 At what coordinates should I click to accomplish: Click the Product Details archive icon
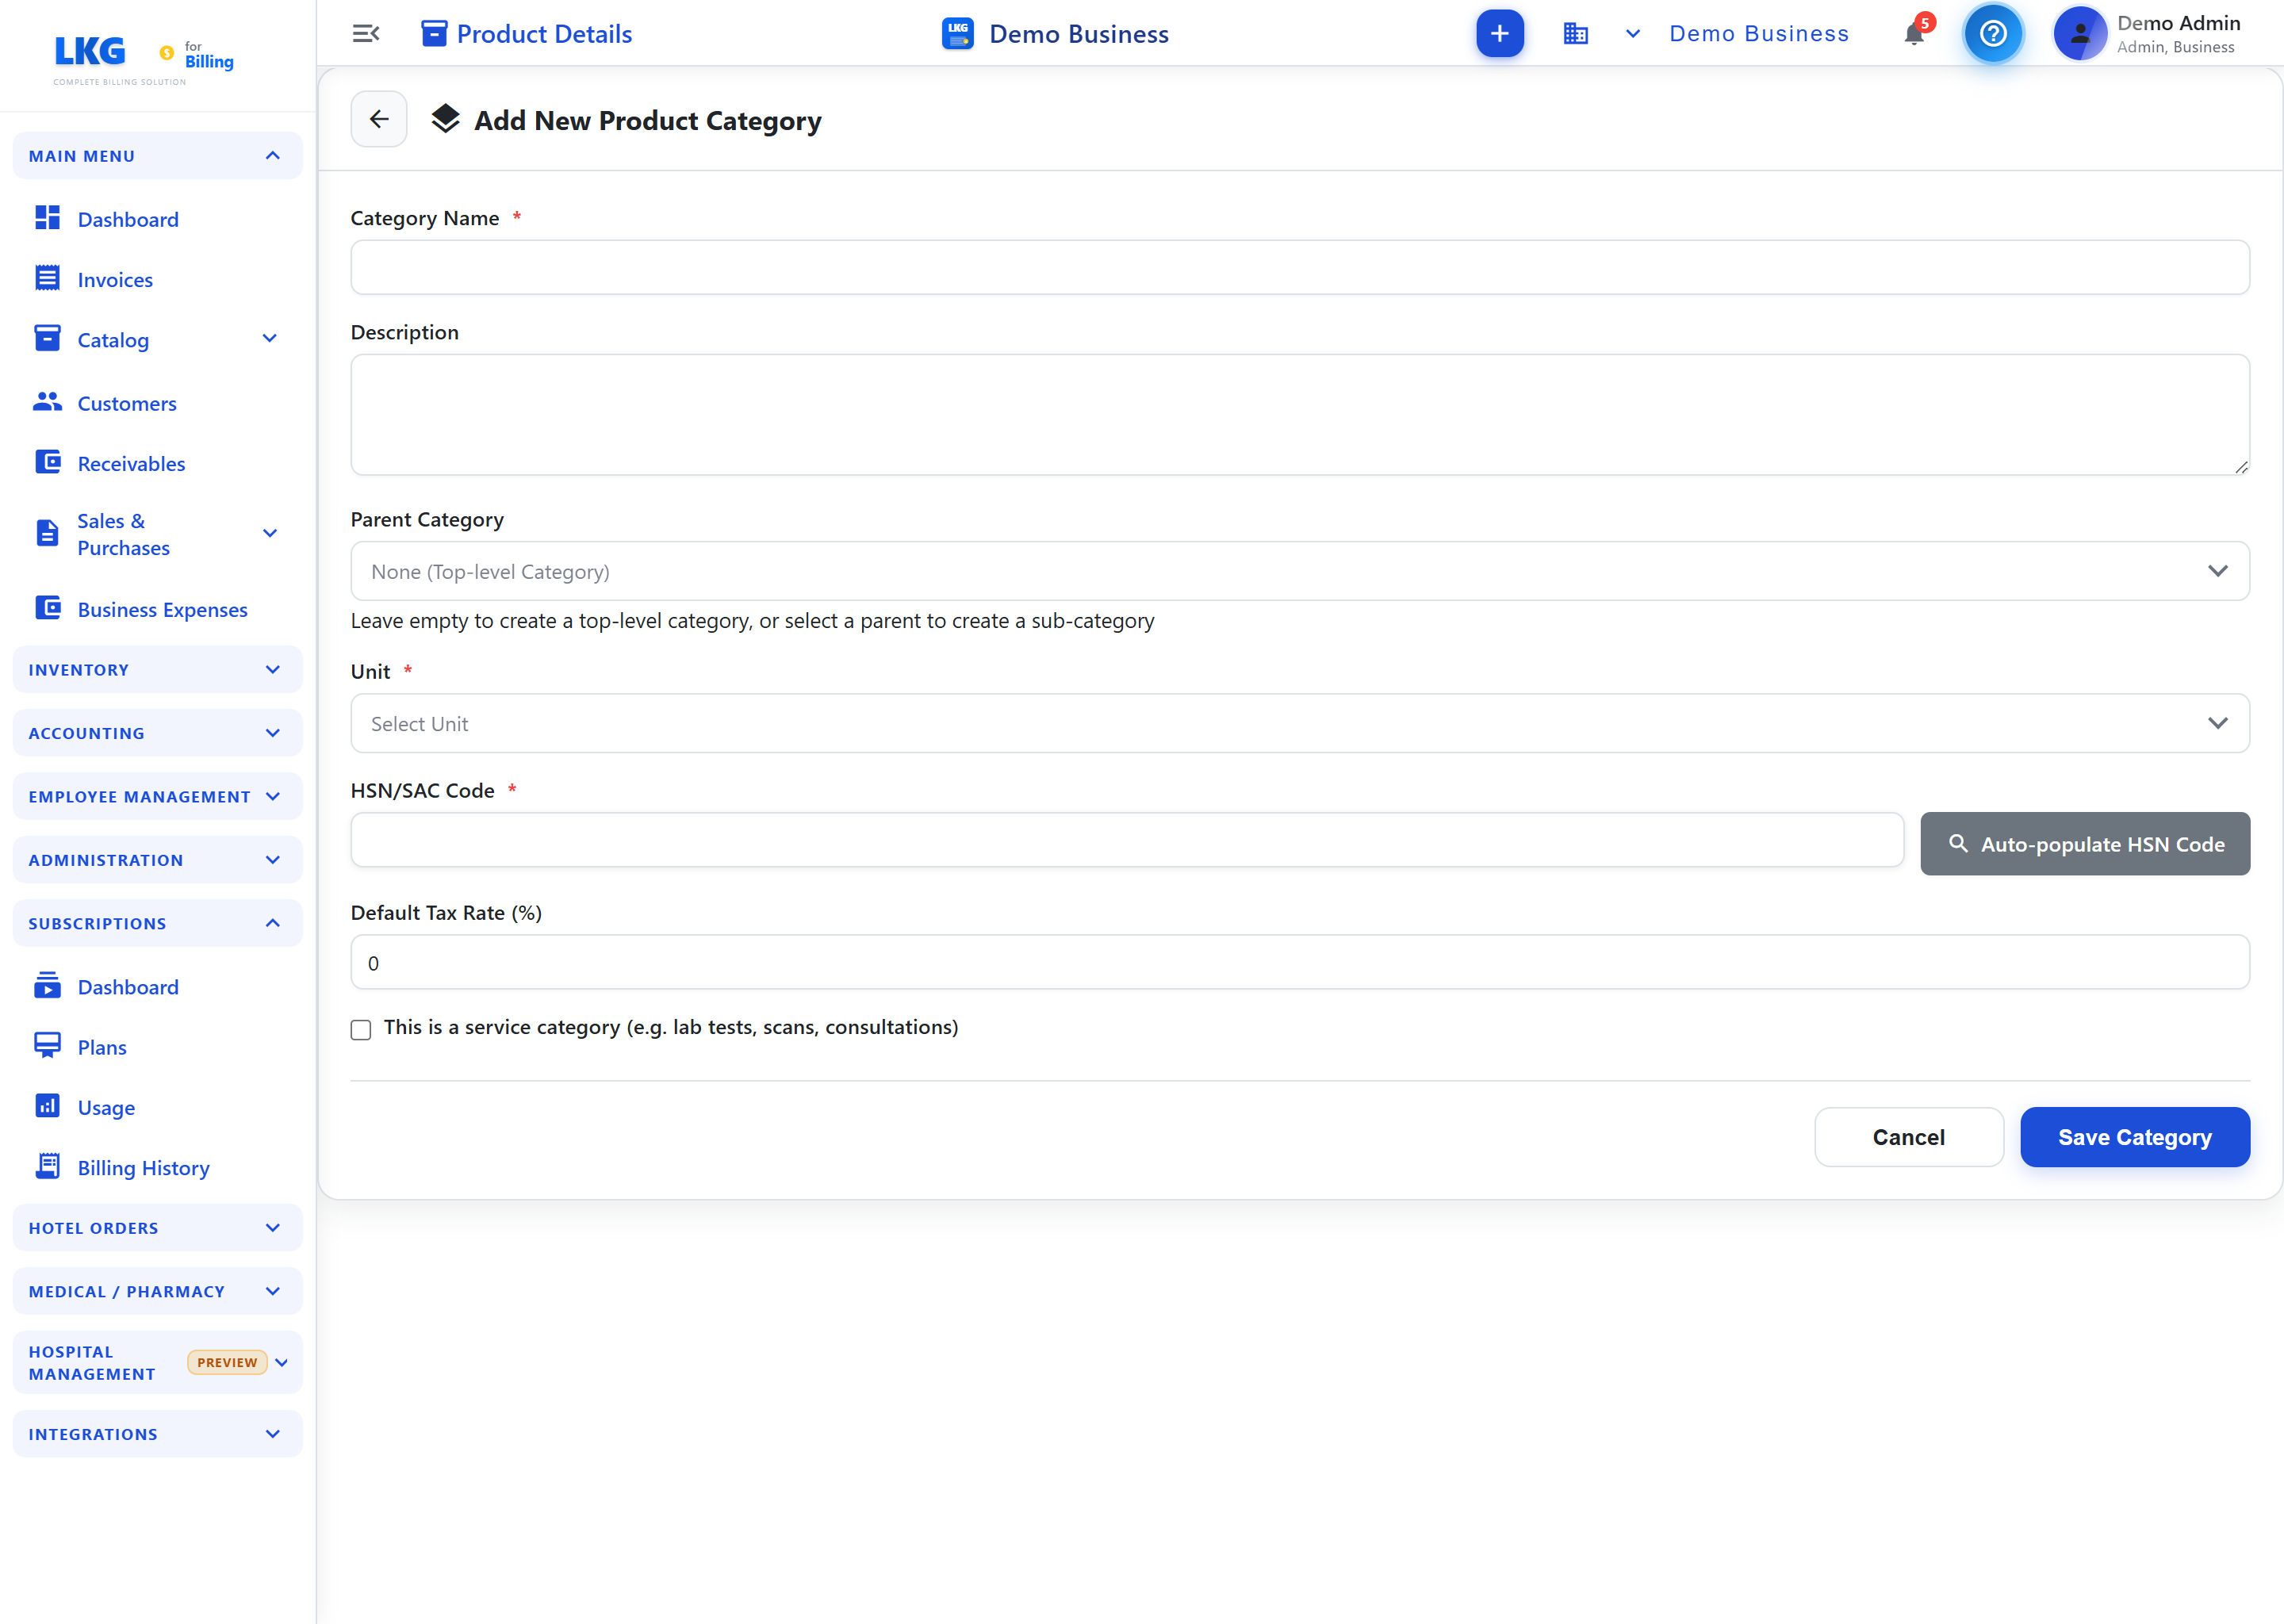coord(434,34)
